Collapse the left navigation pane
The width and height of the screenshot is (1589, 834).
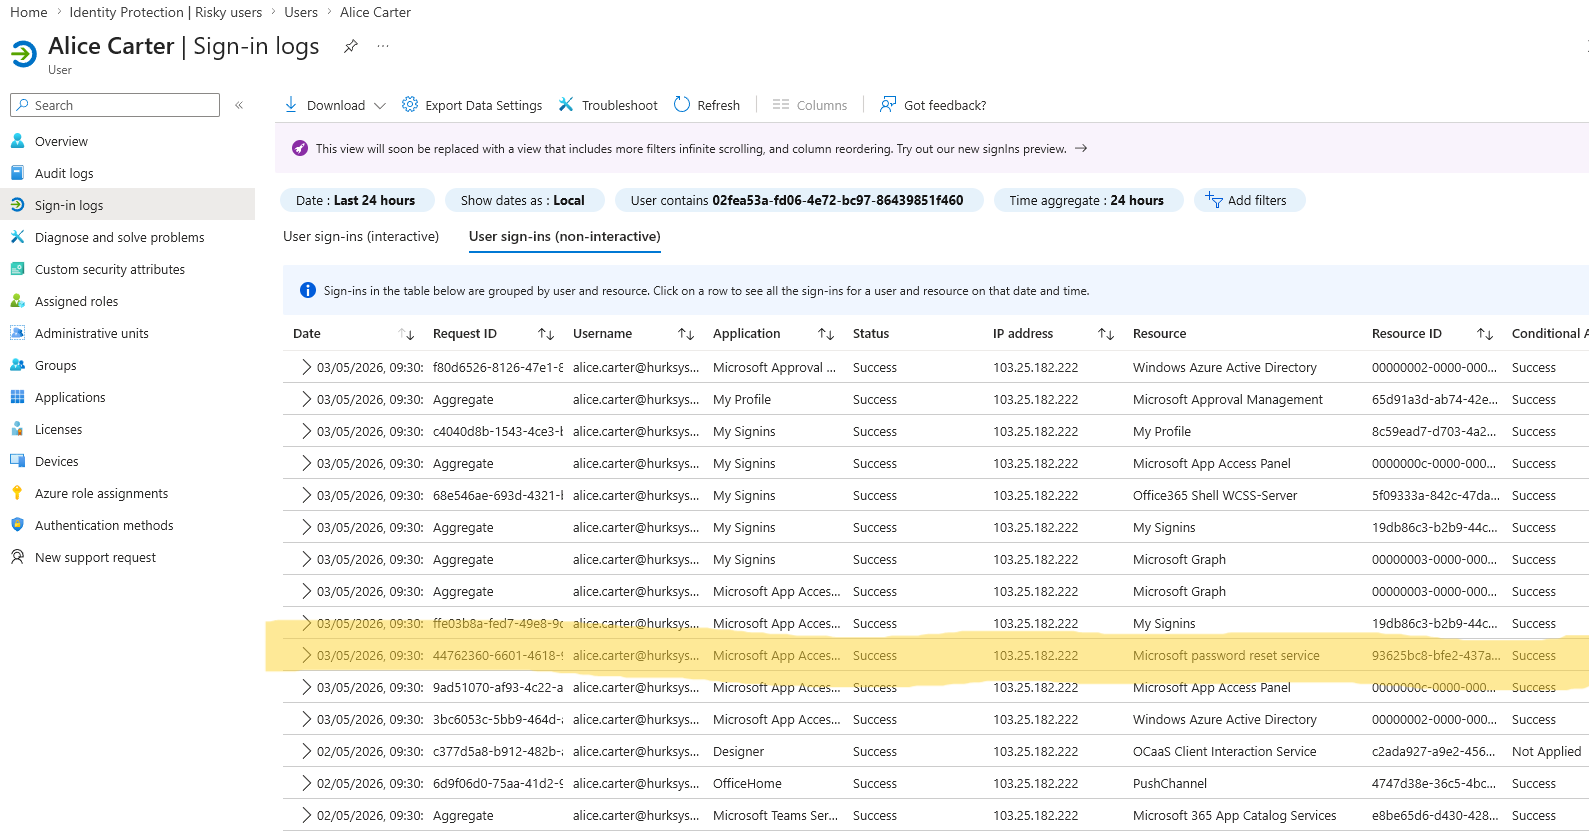click(x=239, y=105)
